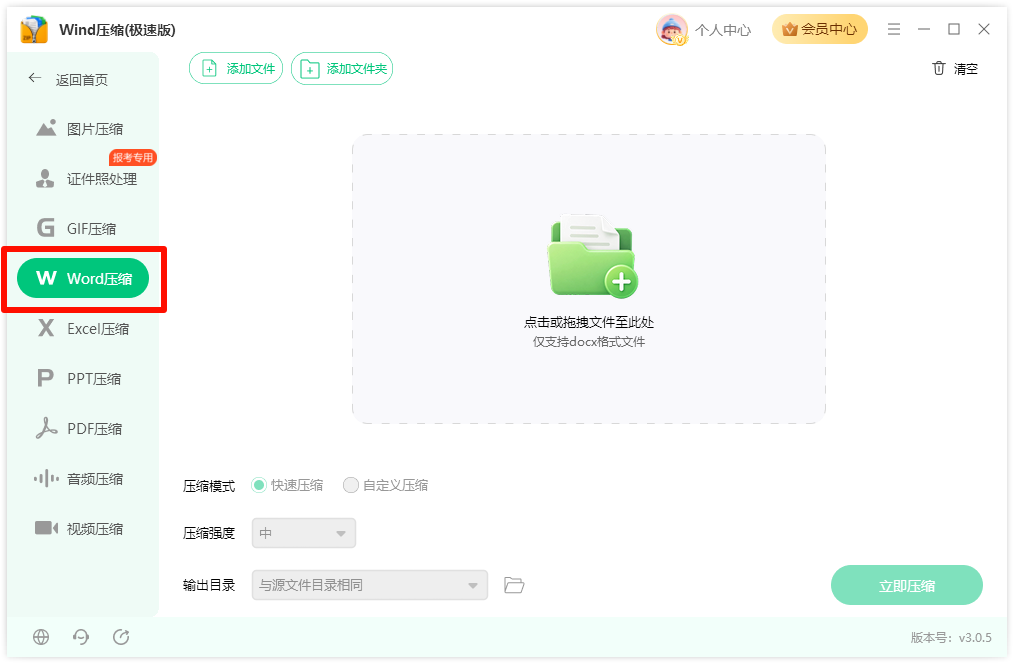Click the 添加文件 button
The height and width of the screenshot is (664, 1014).
click(236, 69)
